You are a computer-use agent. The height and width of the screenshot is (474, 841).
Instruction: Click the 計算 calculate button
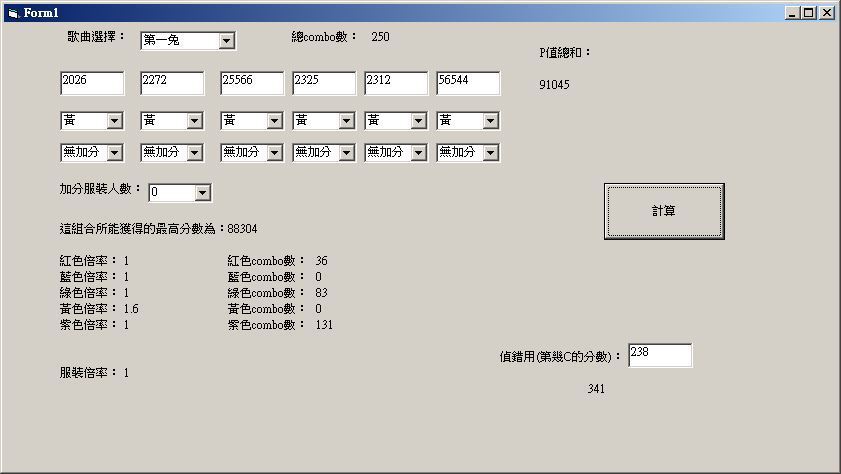coord(664,211)
